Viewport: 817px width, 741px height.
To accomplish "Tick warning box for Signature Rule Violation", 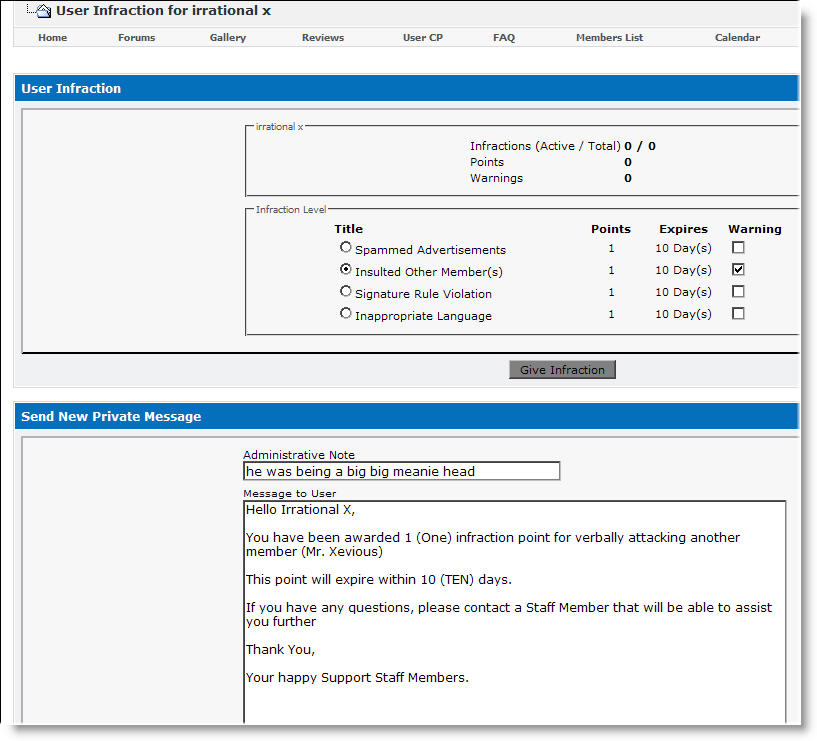I will tap(738, 292).
